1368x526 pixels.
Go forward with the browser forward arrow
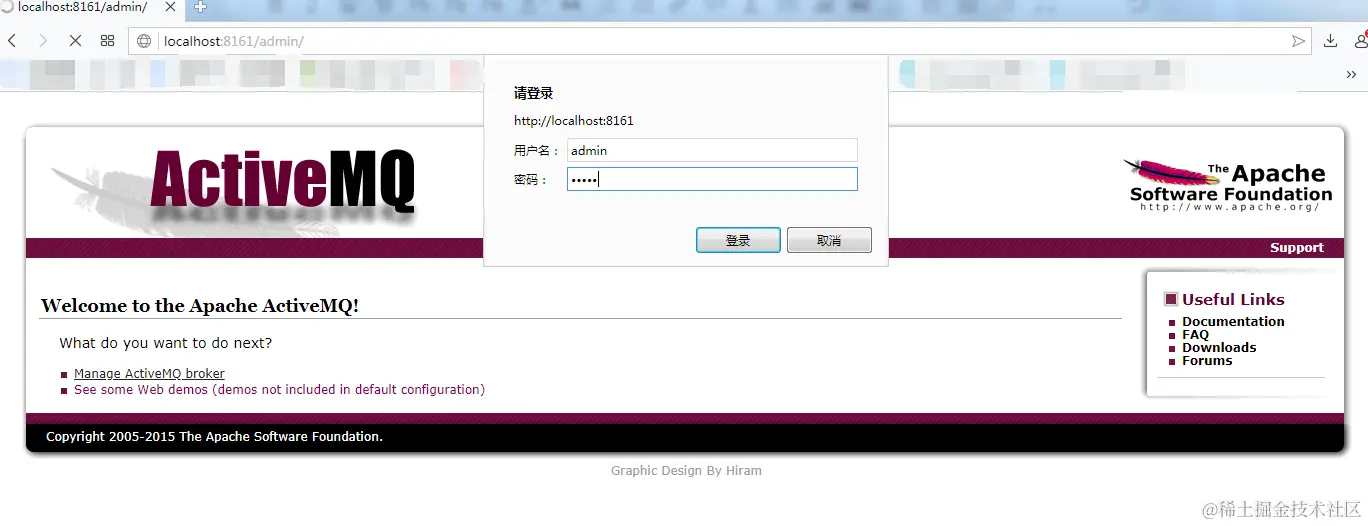point(43,41)
